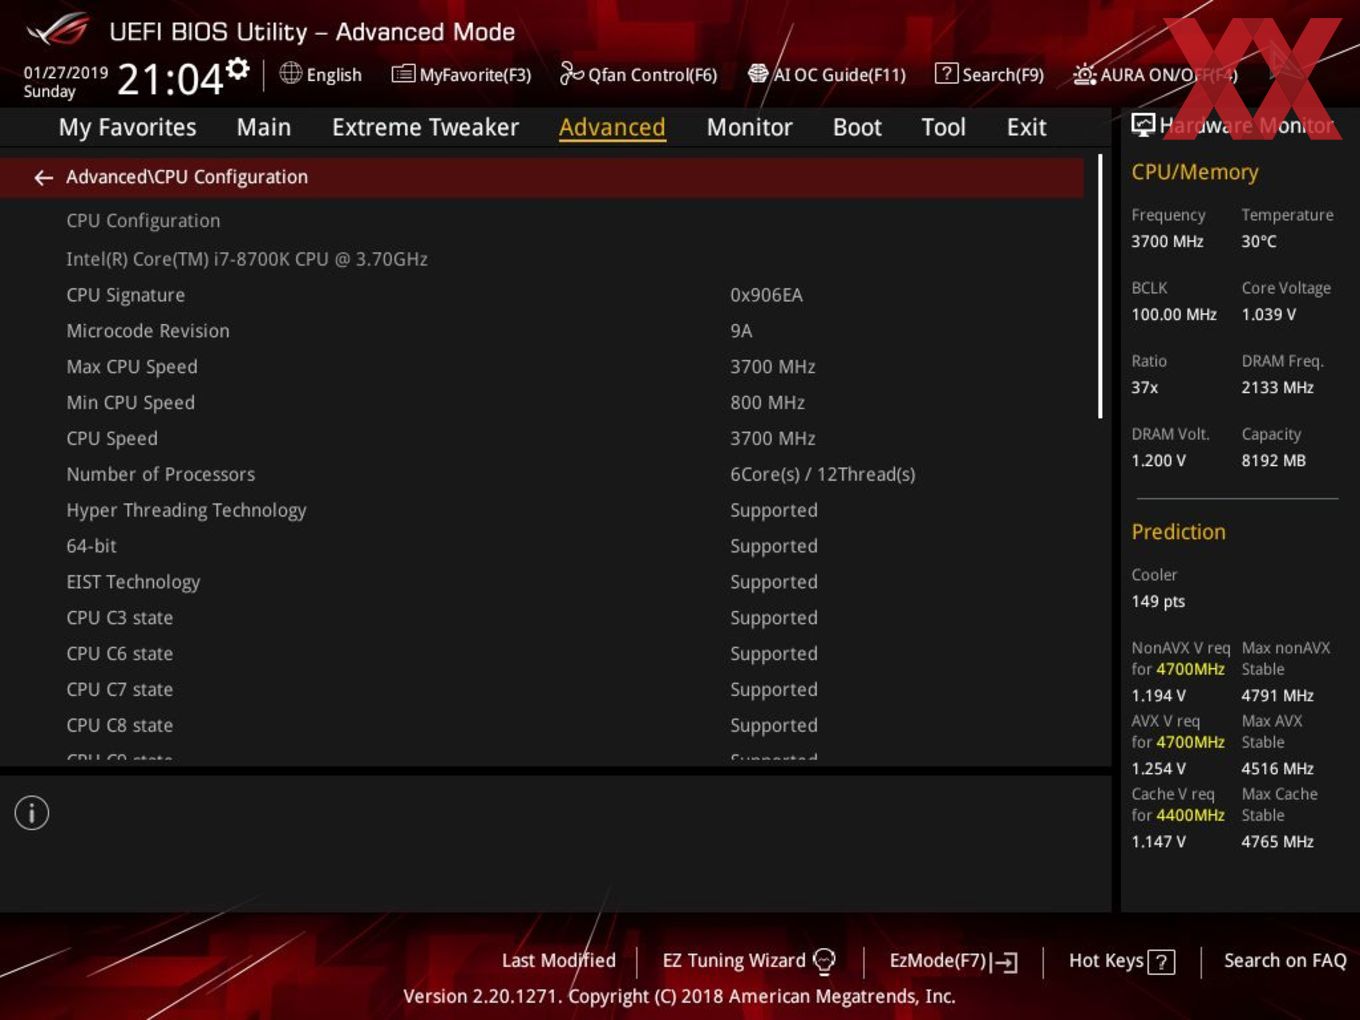This screenshot has height=1020, width=1360.
Task: Open the Extreme Tweaker tab
Action: 425,127
